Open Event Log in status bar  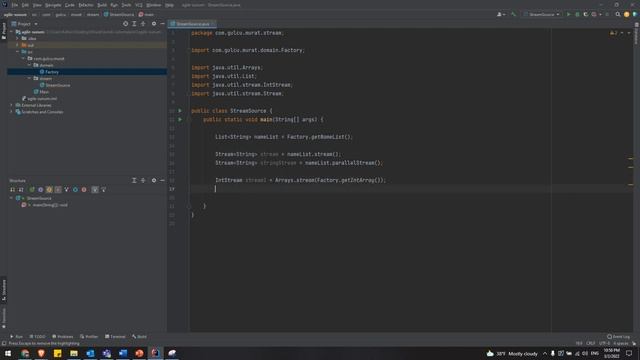(x=618, y=337)
